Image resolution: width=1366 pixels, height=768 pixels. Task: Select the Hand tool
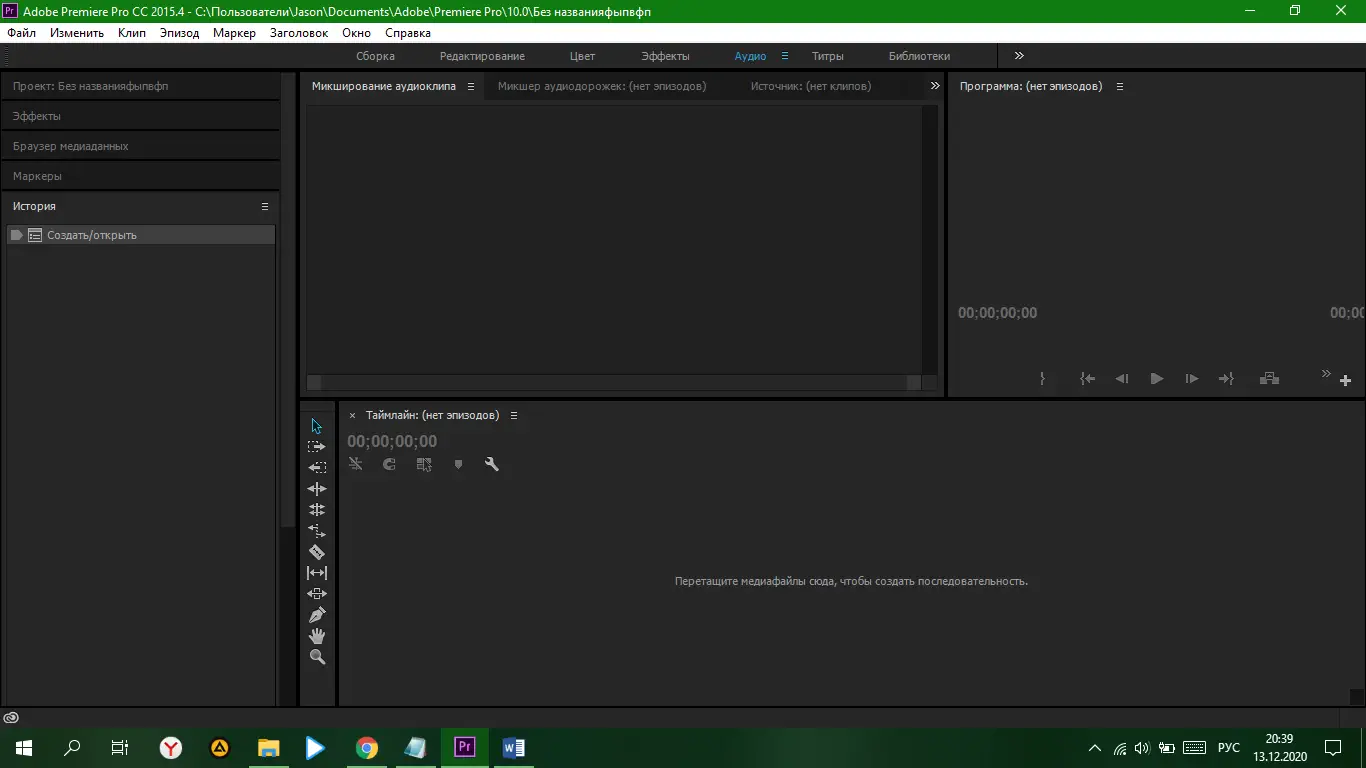click(x=317, y=636)
